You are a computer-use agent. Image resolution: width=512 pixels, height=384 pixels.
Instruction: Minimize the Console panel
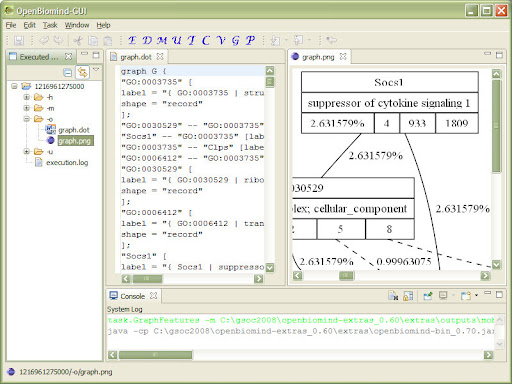click(x=487, y=293)
